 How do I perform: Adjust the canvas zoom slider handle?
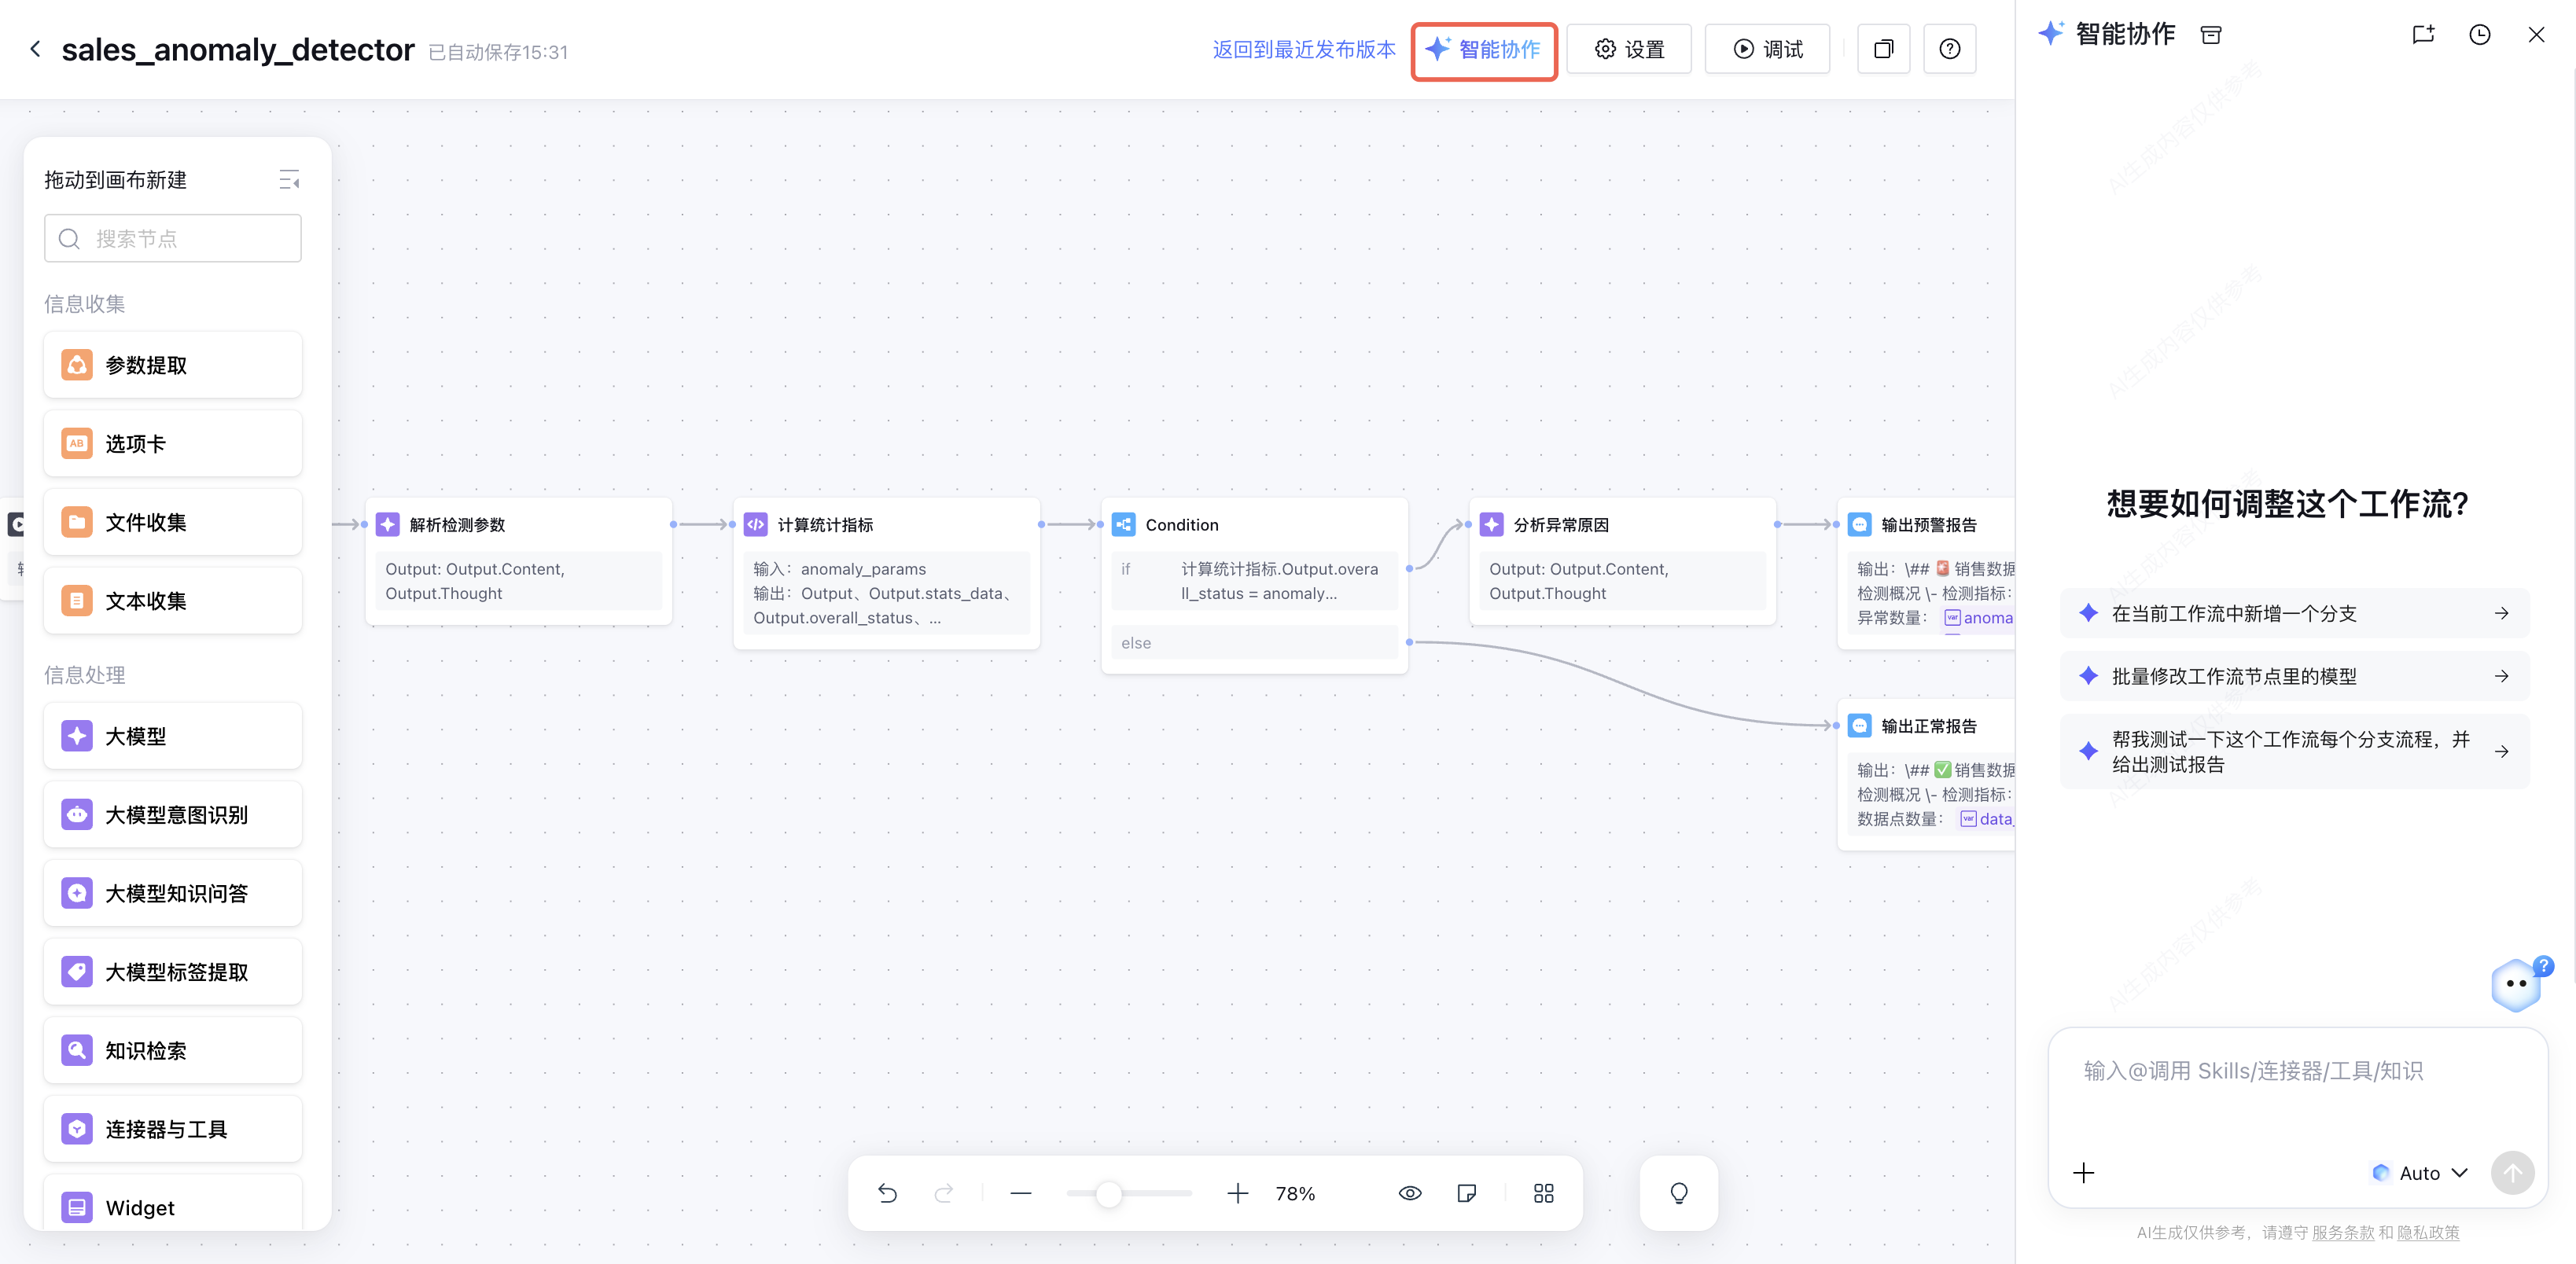(1108, 1193)
